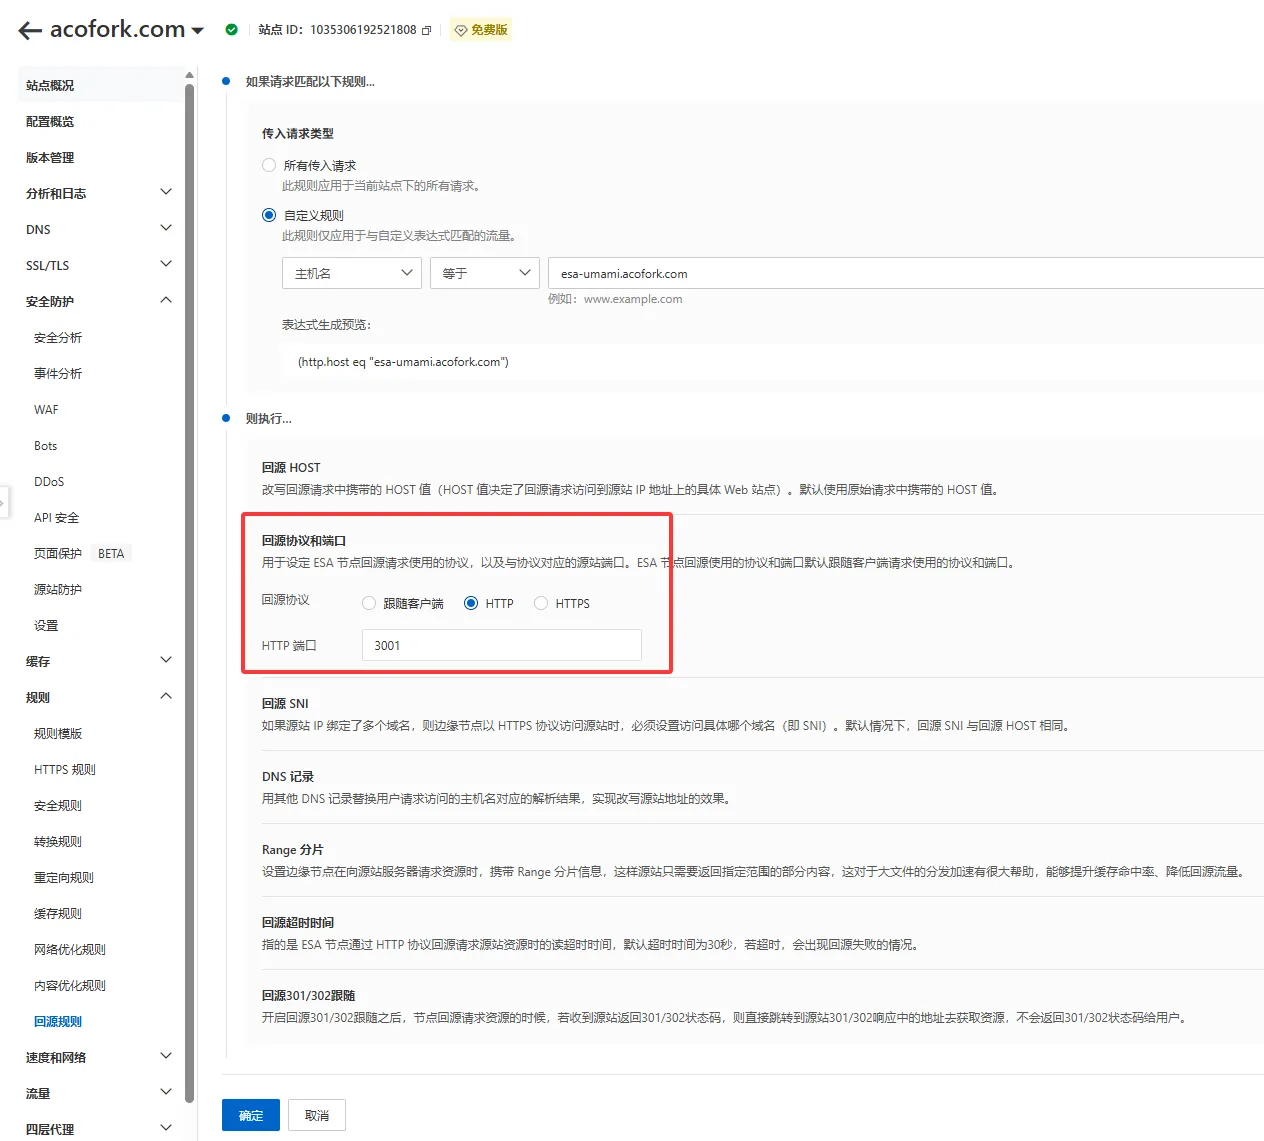Click the 确定 confirm button
The width and height of the screenshot is (1264, 1141).
(251, 1115)
